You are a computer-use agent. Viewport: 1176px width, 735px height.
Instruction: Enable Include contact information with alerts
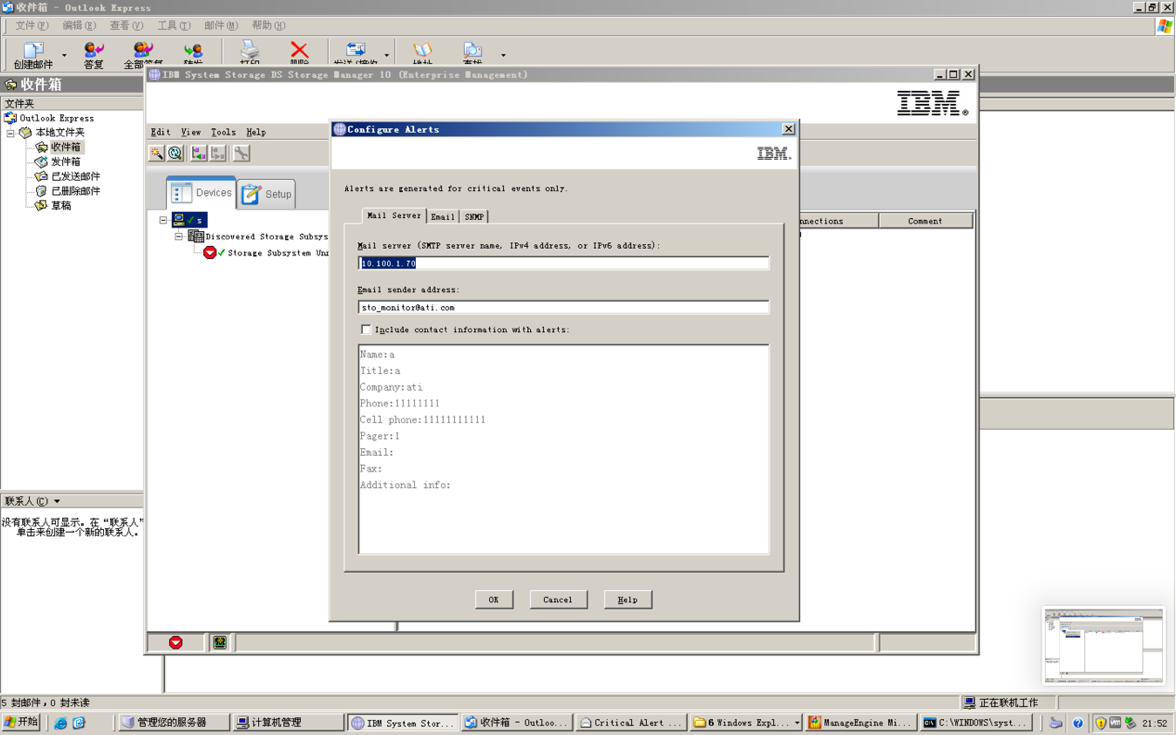coord(366,329)
